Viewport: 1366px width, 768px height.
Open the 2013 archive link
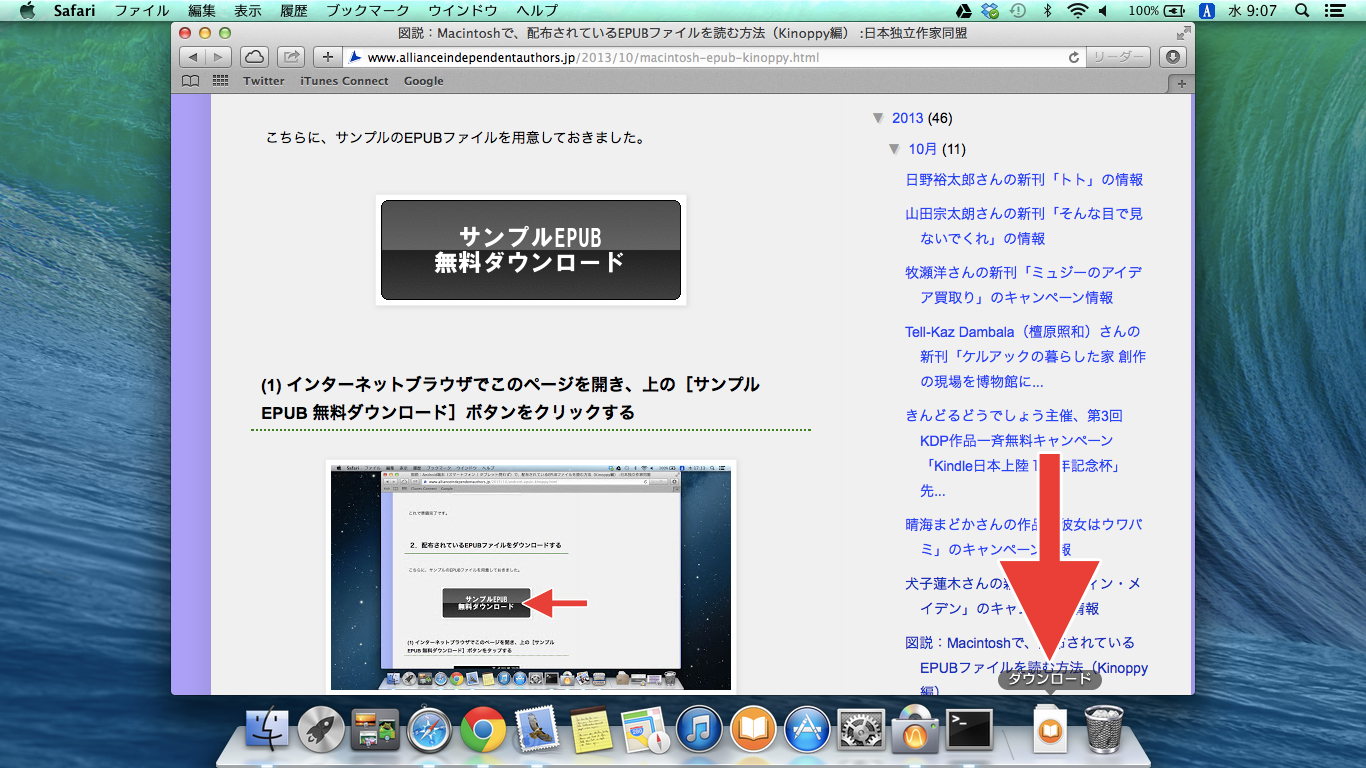907,118
